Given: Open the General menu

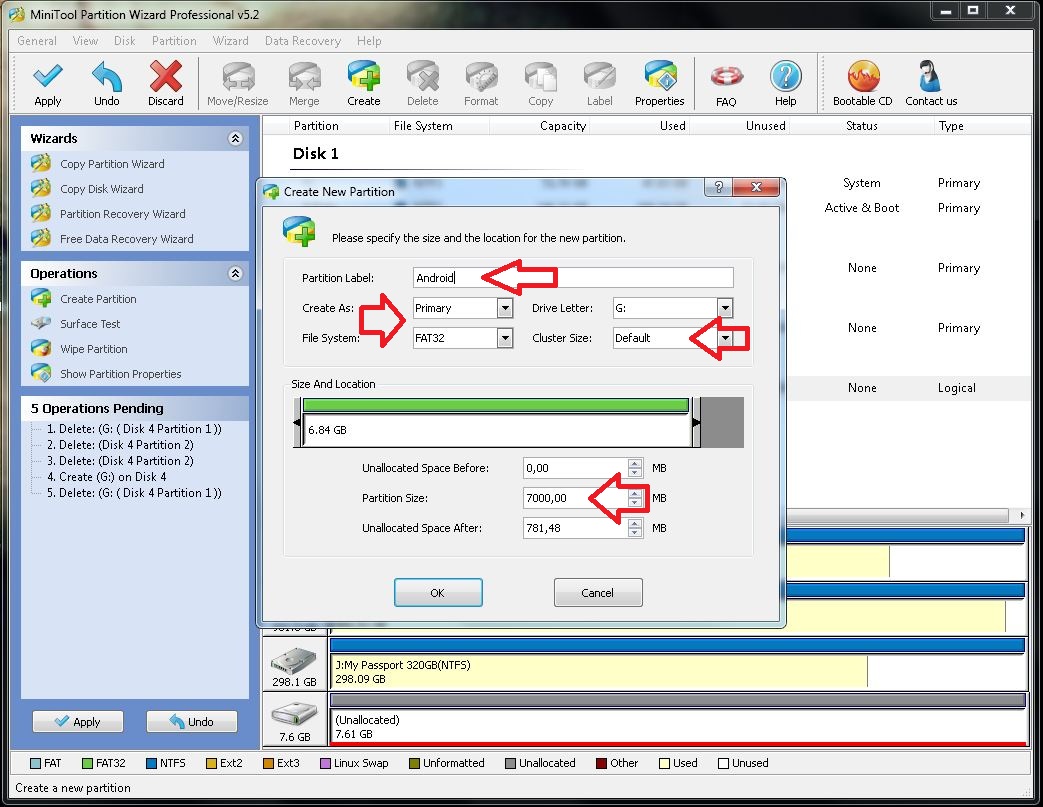Looking at the screenshot, I should 37,41.
